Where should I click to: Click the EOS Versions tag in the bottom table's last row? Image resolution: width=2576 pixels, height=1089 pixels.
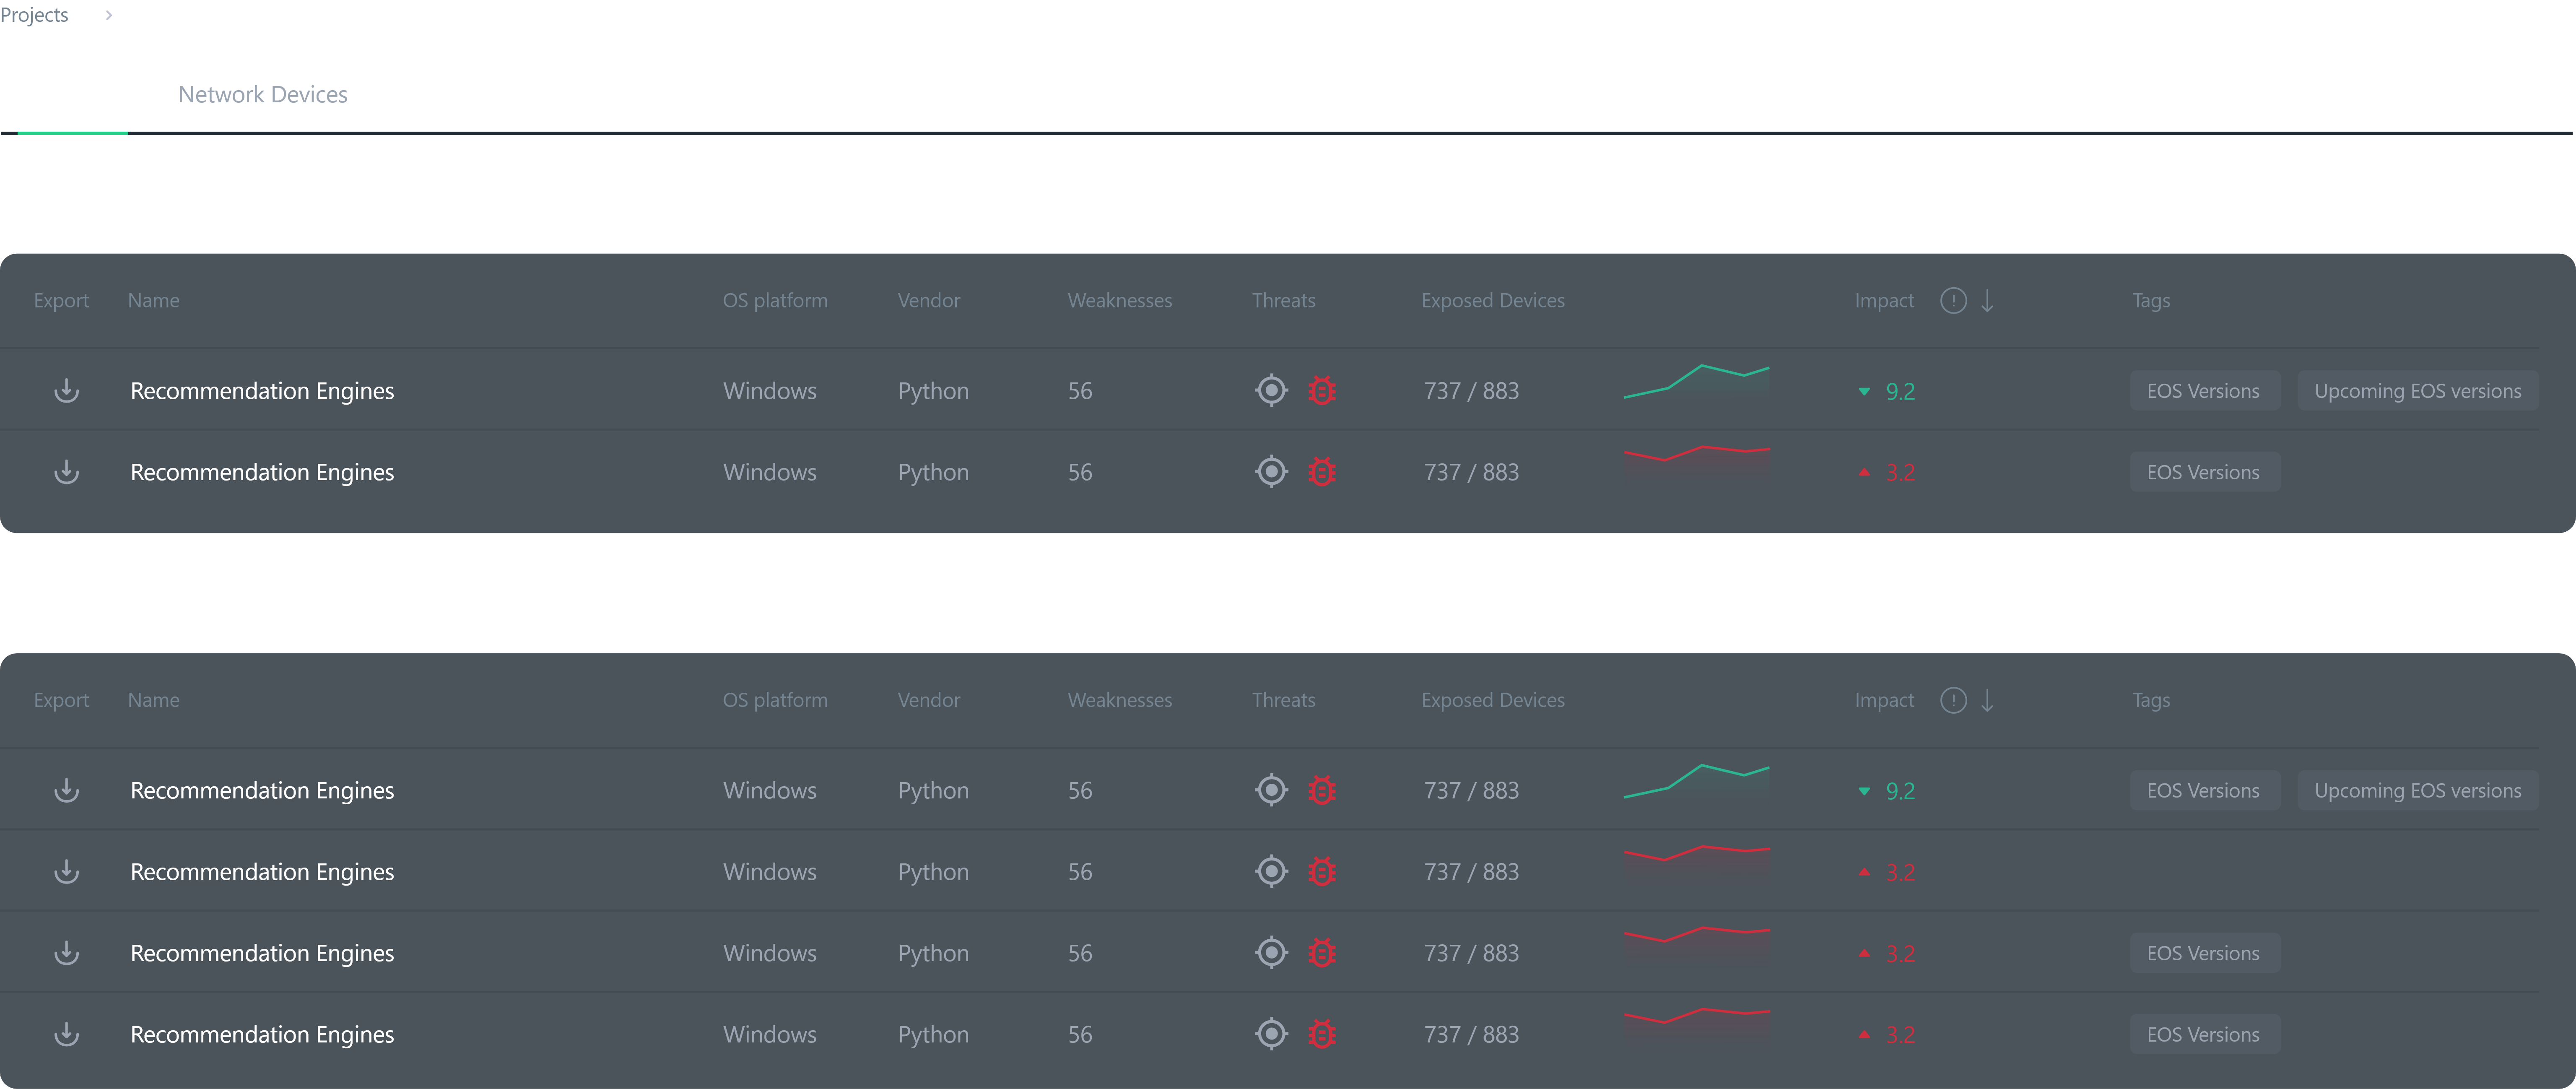pos(2204,1034)
